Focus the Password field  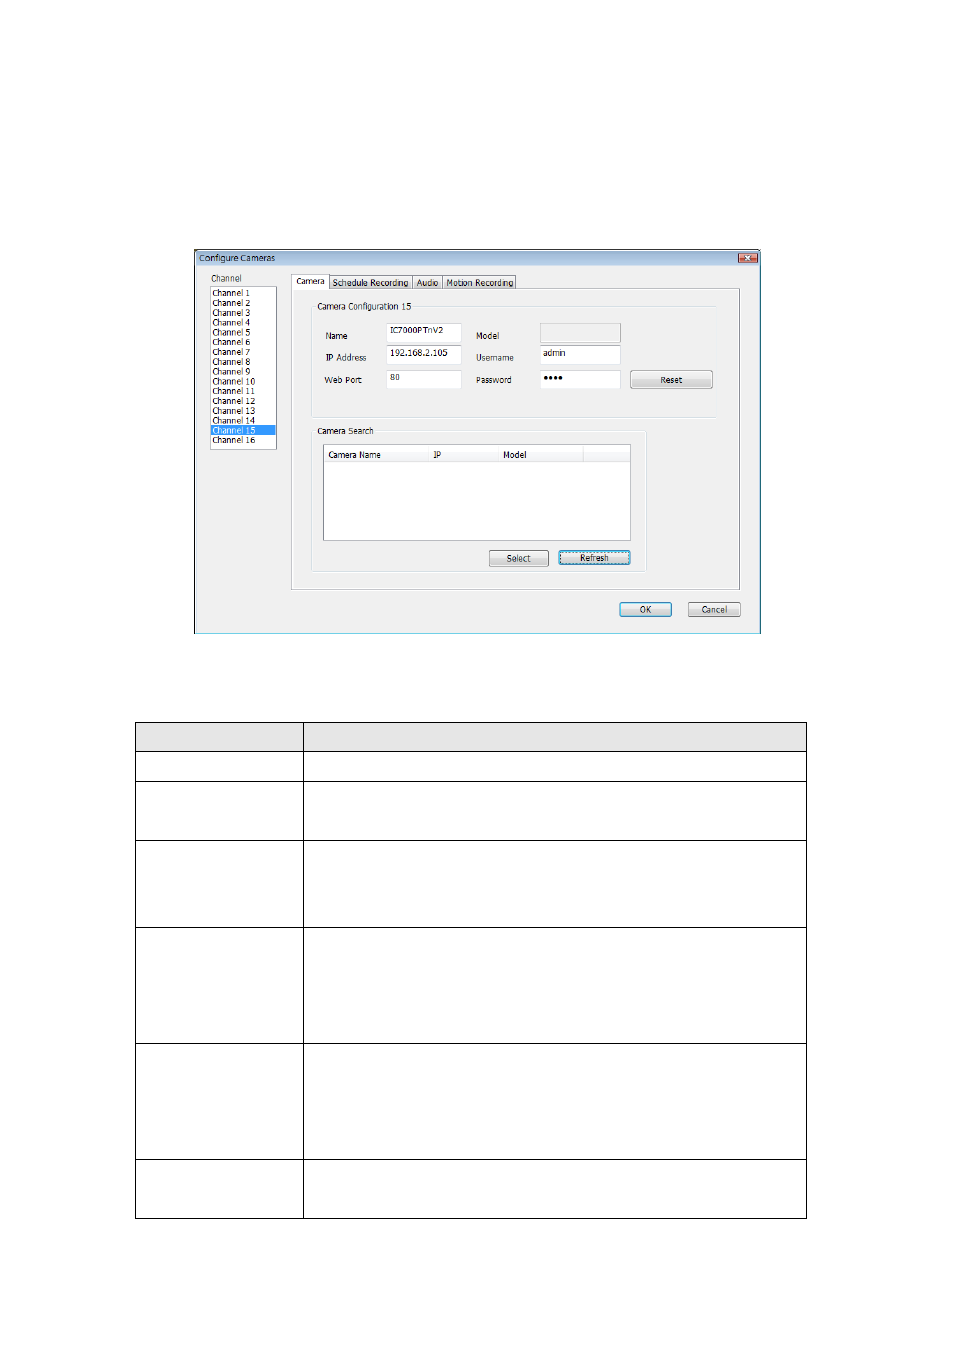click(580, 379)
